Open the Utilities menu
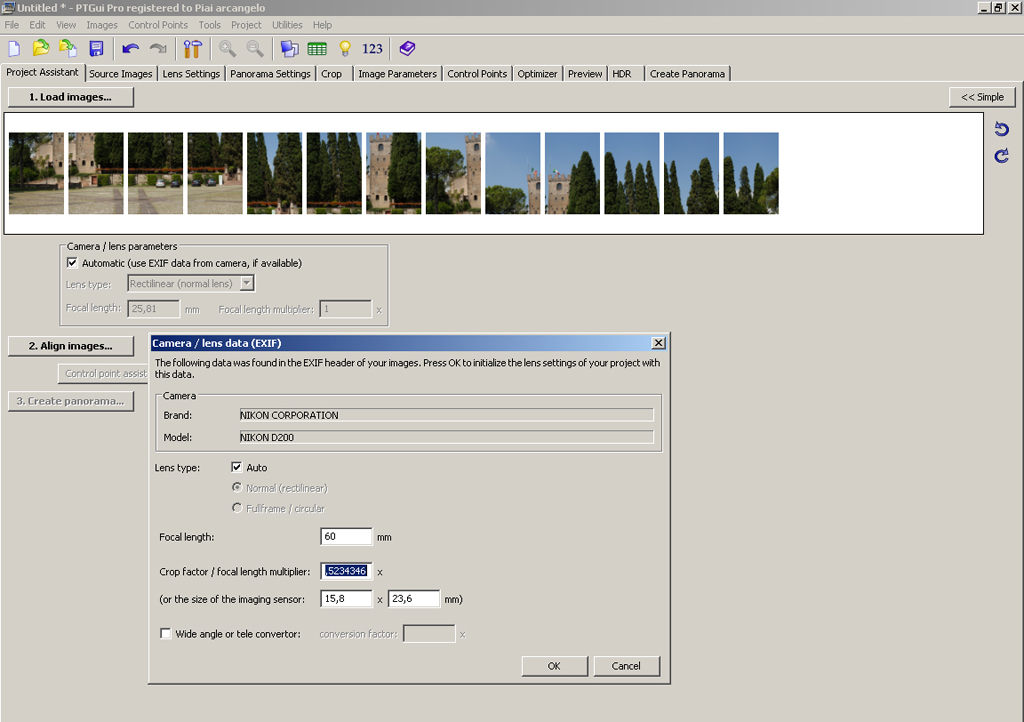The height and width of the screenshot is (722, 1024). (x=287, y=25)
